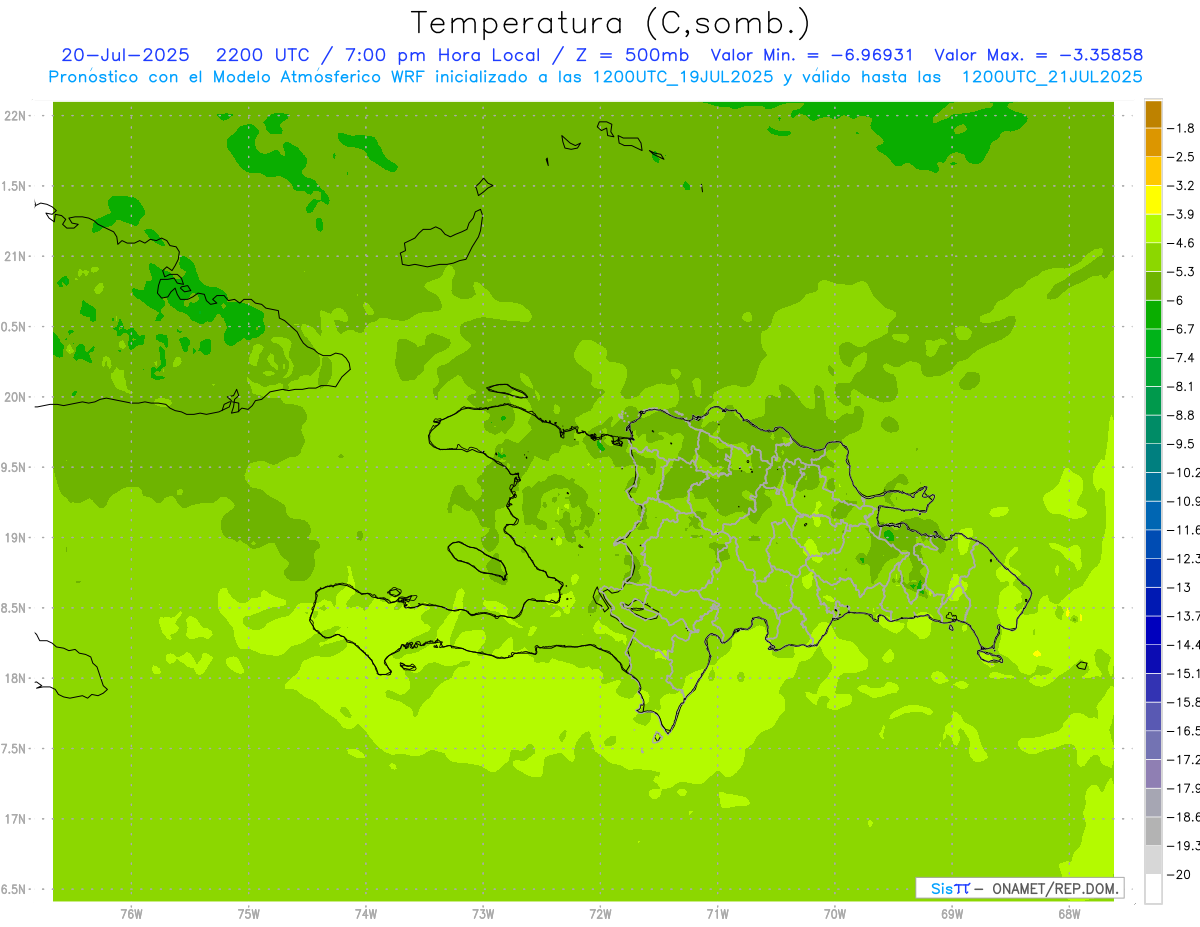This screenshot has height=927, width=1200.
Task: Click the '71W' longitude axis label
Action: click(x=717, y=913)
